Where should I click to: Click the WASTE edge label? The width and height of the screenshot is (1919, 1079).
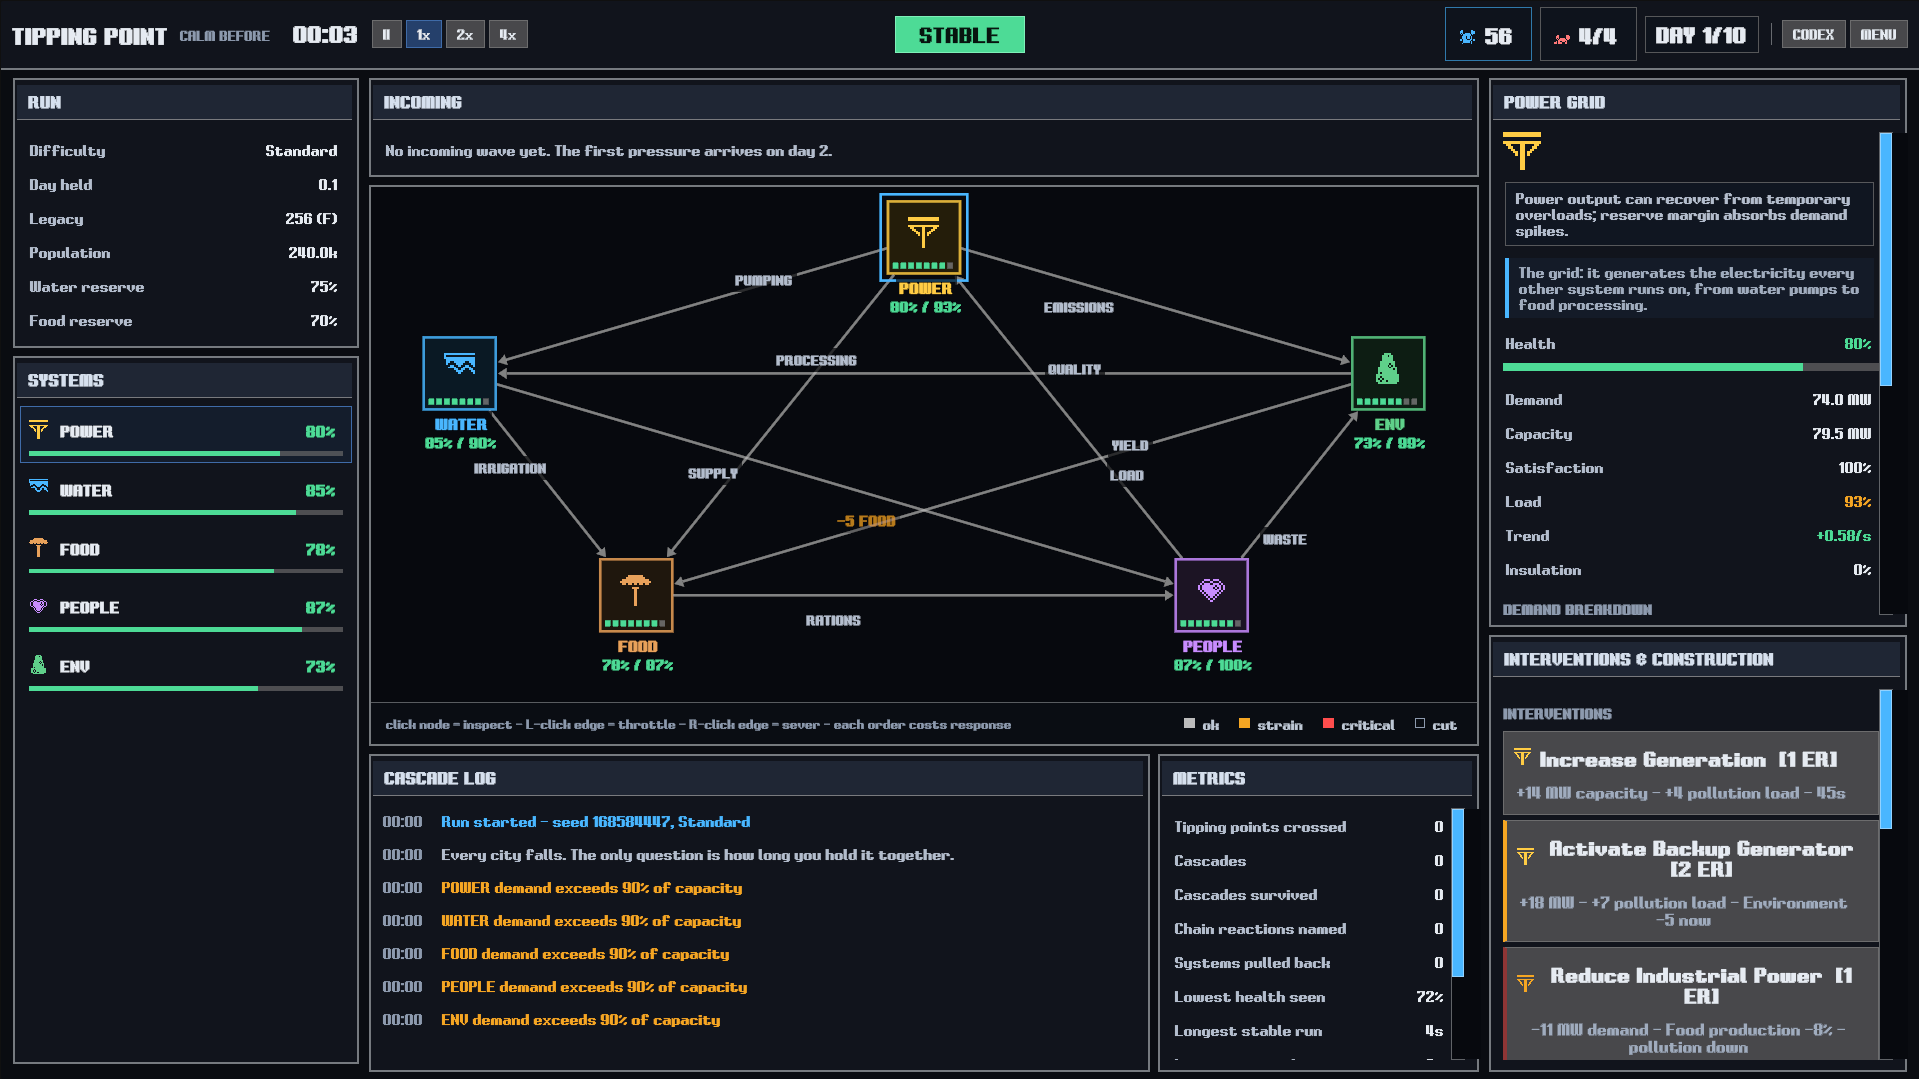(x=1284, y=540)
